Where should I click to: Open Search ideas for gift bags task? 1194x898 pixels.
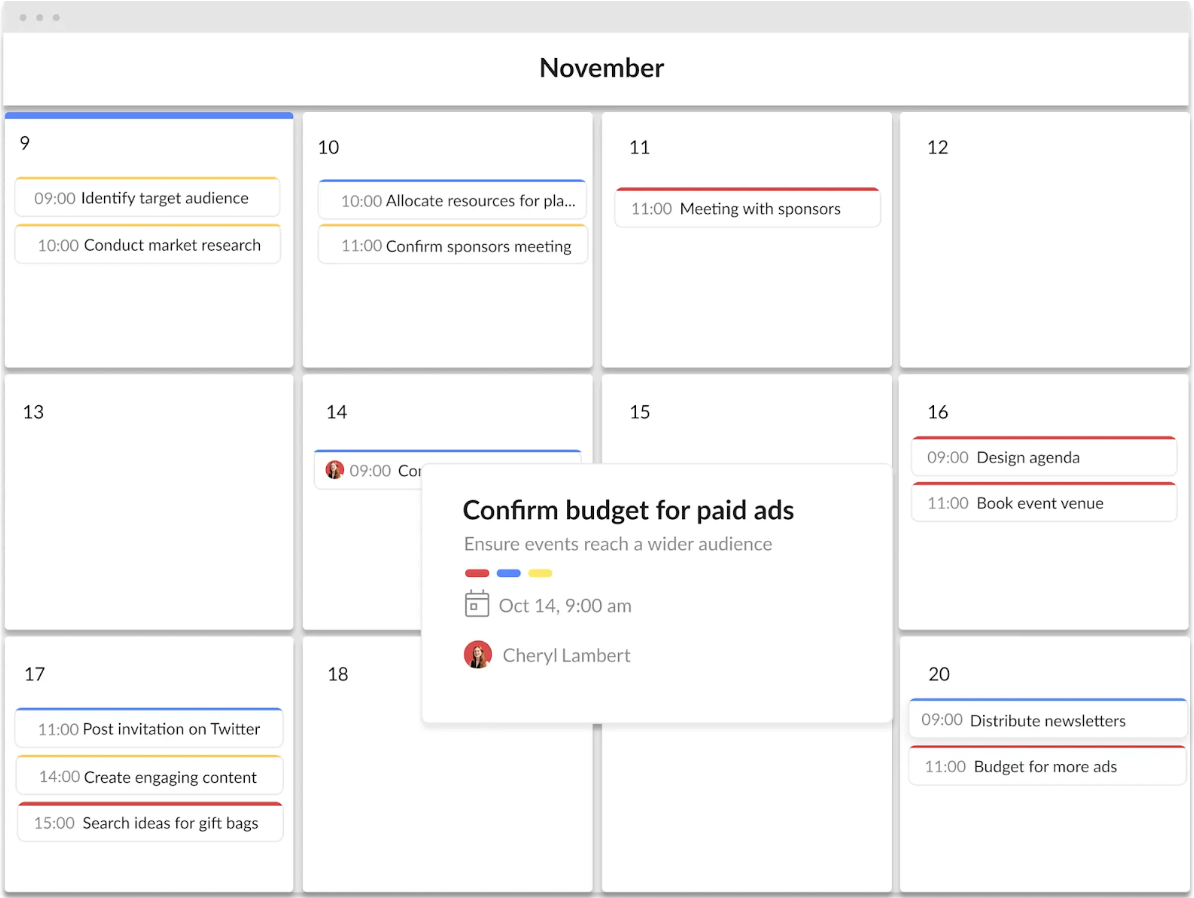click(x=148, y=823)
